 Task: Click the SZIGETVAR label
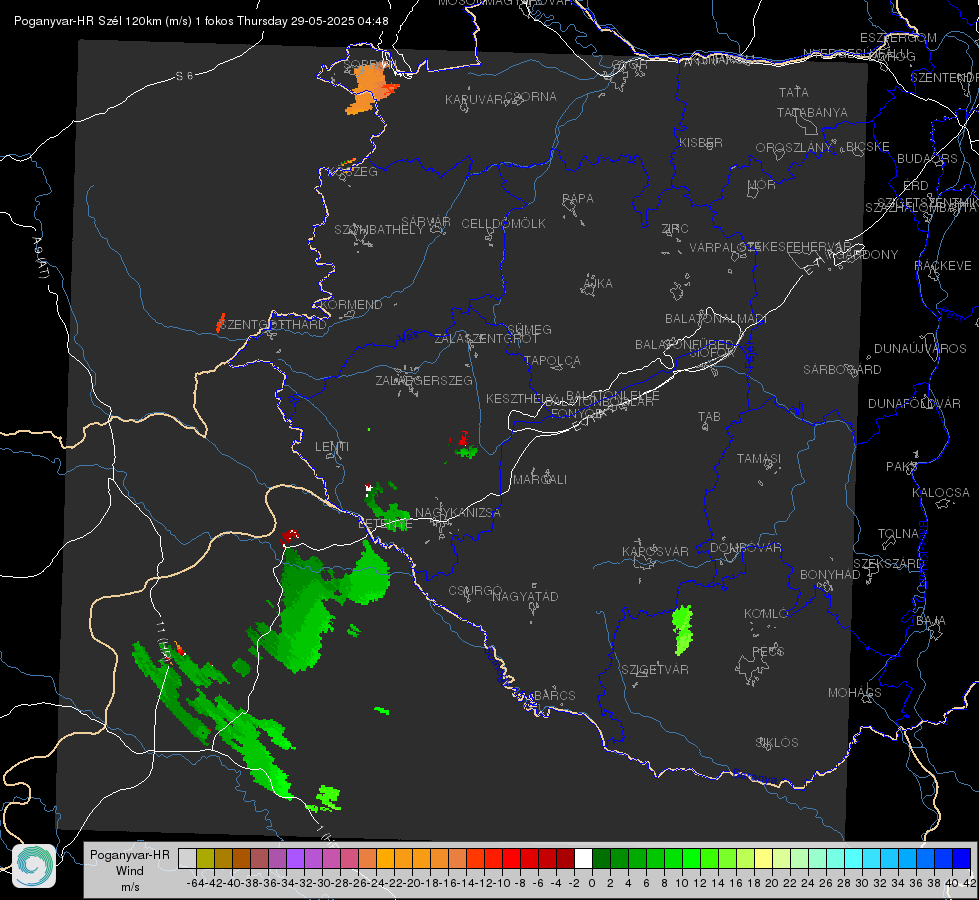655,670
